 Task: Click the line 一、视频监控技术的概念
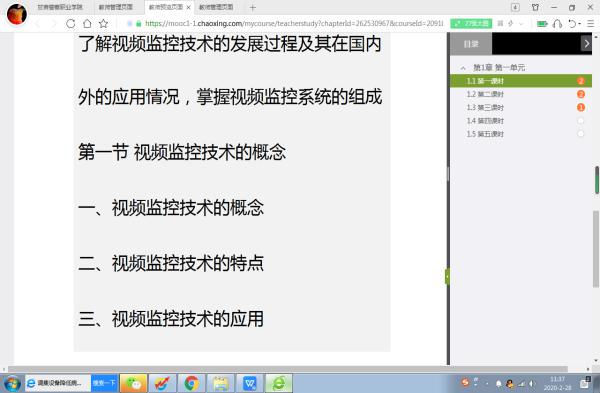(171, 207)
